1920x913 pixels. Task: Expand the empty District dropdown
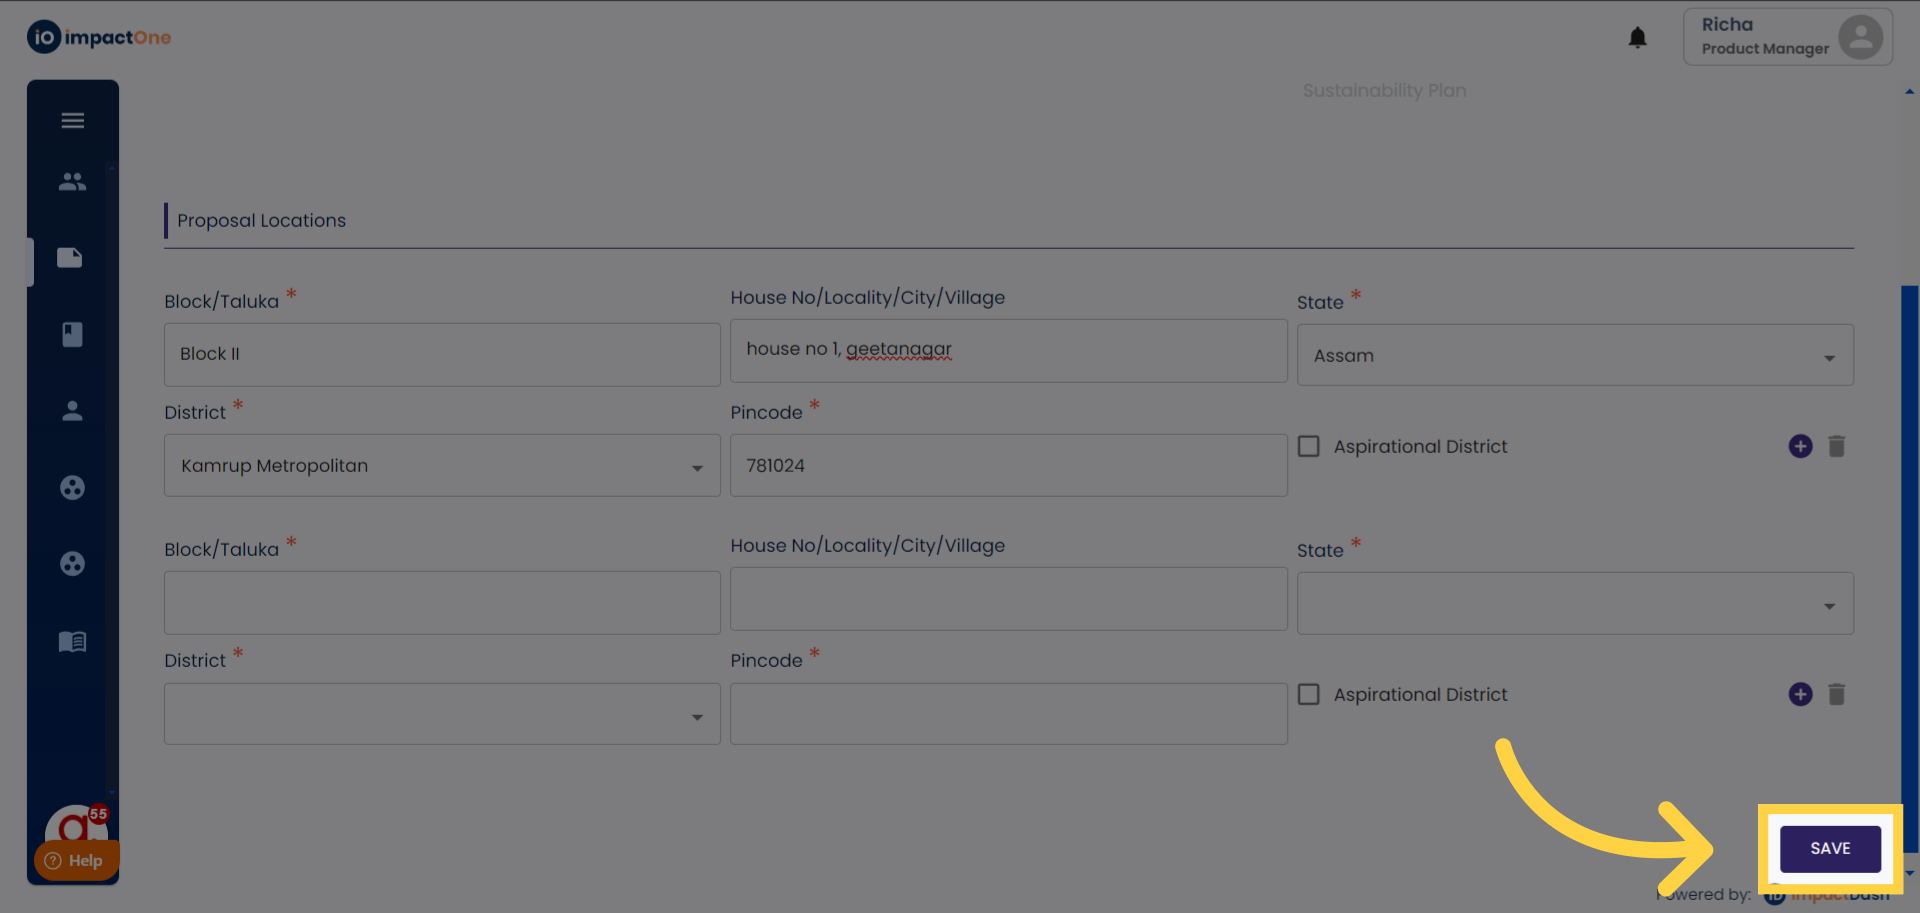coord(441,714)
